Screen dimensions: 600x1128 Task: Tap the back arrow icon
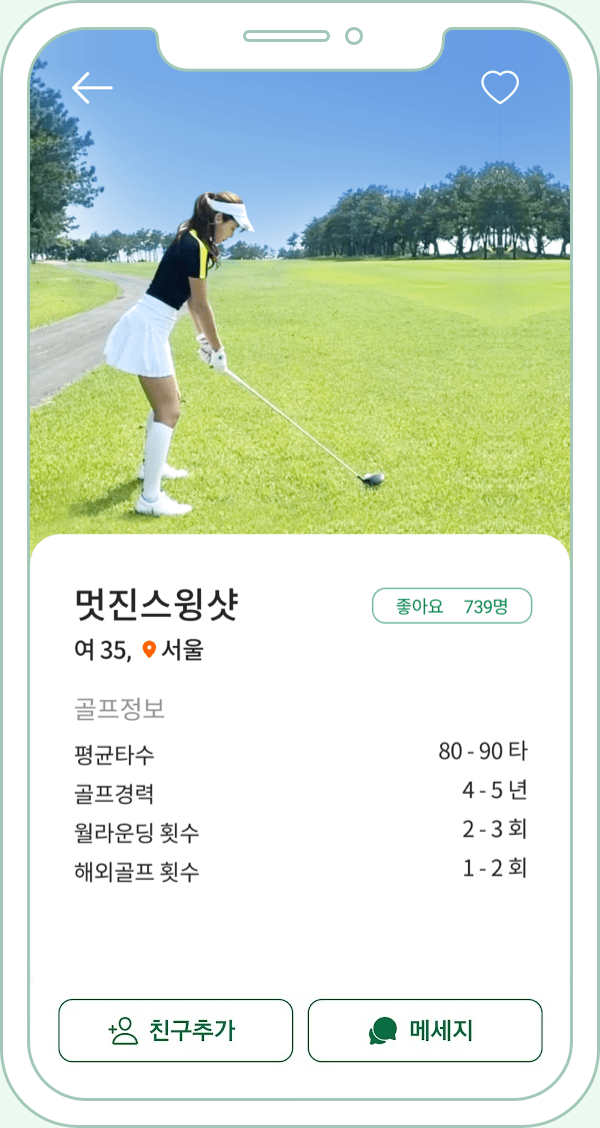coord(92,88)
